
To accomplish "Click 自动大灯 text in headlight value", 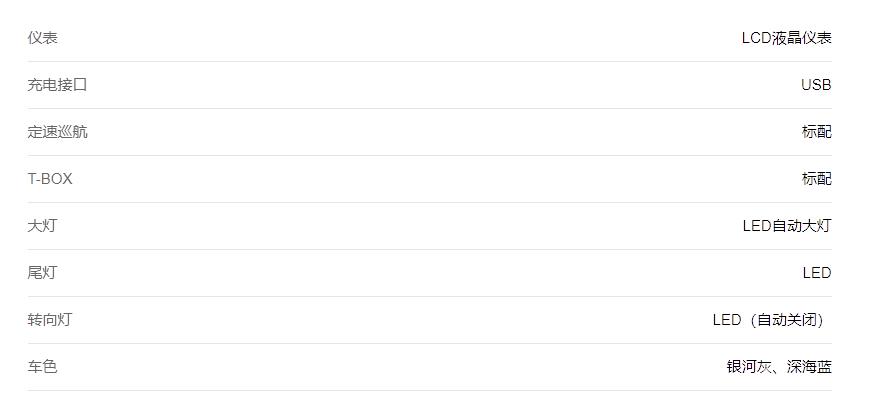I will pos(802,226).
